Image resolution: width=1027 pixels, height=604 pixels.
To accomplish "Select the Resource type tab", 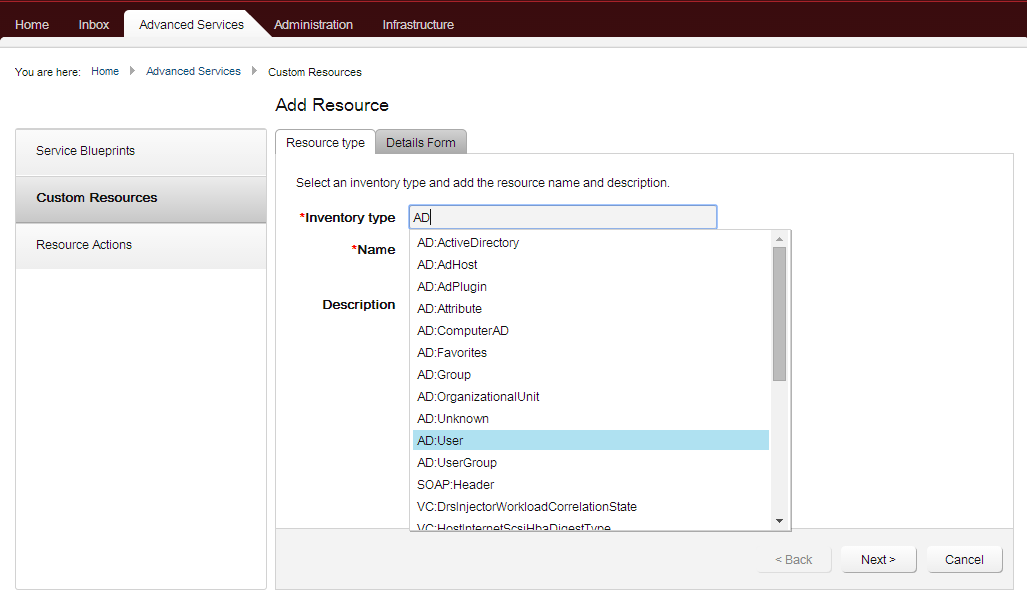I will [x=324, y=142].
